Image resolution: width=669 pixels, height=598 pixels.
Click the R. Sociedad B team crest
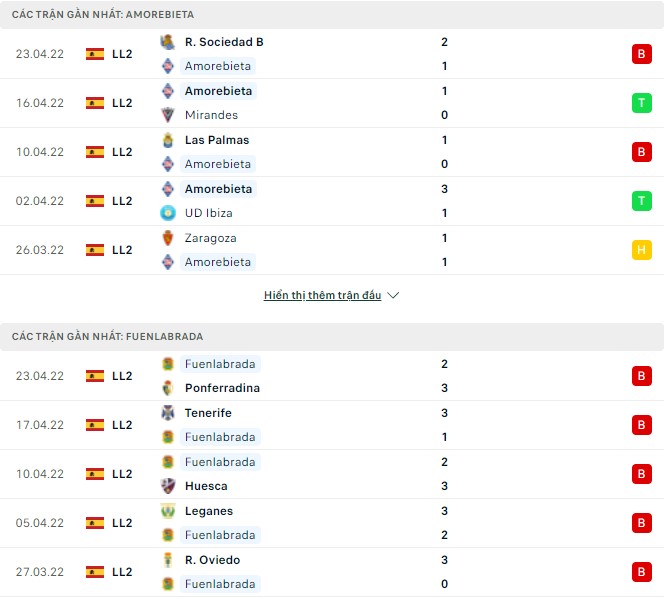(x=168, y=42)
